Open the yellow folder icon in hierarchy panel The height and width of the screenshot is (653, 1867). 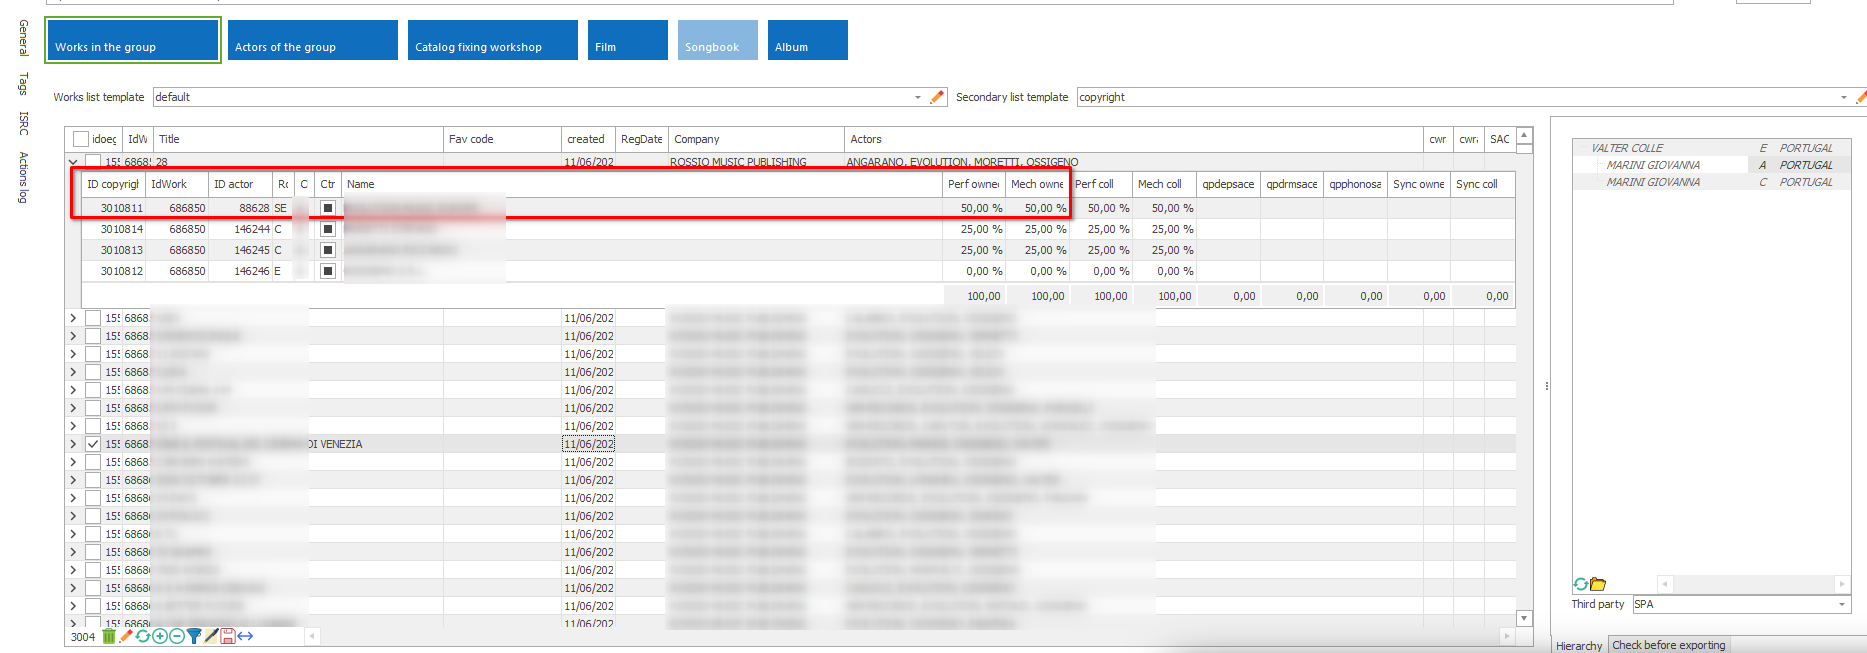point(1598,584)
